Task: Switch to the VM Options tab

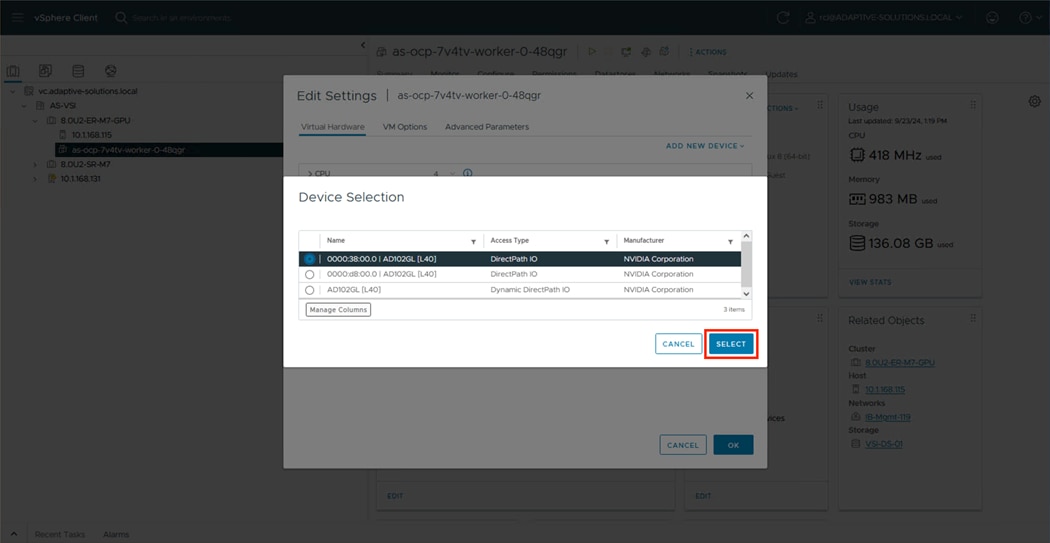Action: (405, 127)
